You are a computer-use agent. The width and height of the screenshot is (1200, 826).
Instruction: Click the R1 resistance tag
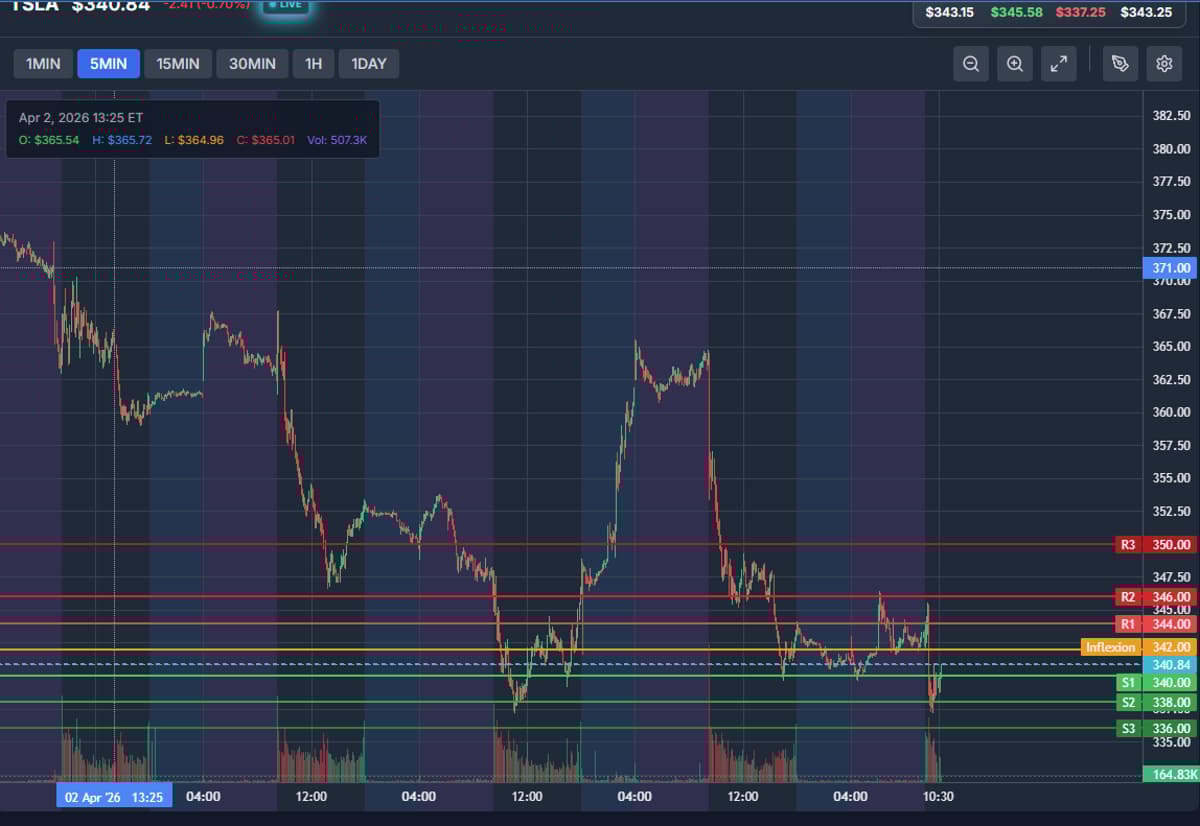click(1128, 623)
